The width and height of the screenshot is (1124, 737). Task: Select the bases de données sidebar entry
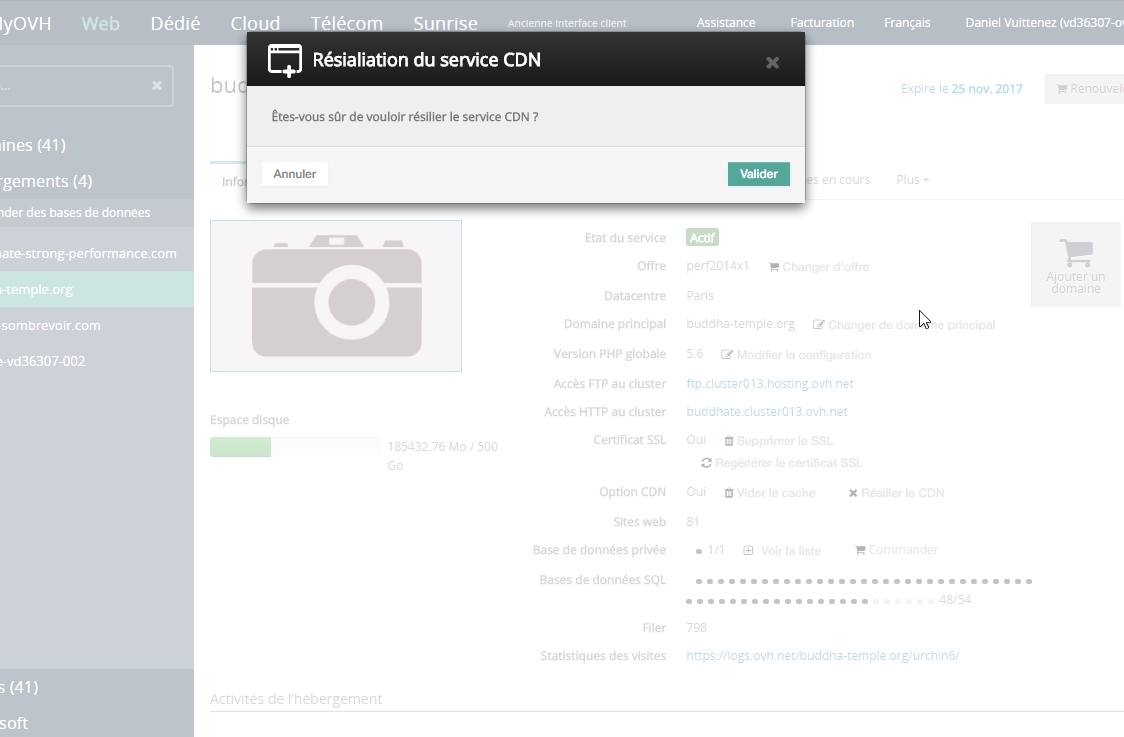[75, 213]
